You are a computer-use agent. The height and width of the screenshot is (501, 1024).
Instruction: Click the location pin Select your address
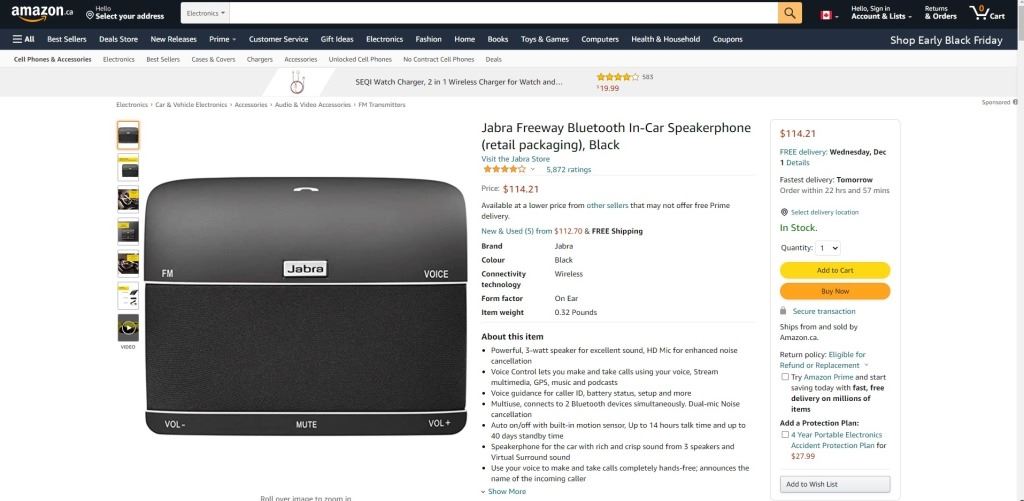[125, 13]
